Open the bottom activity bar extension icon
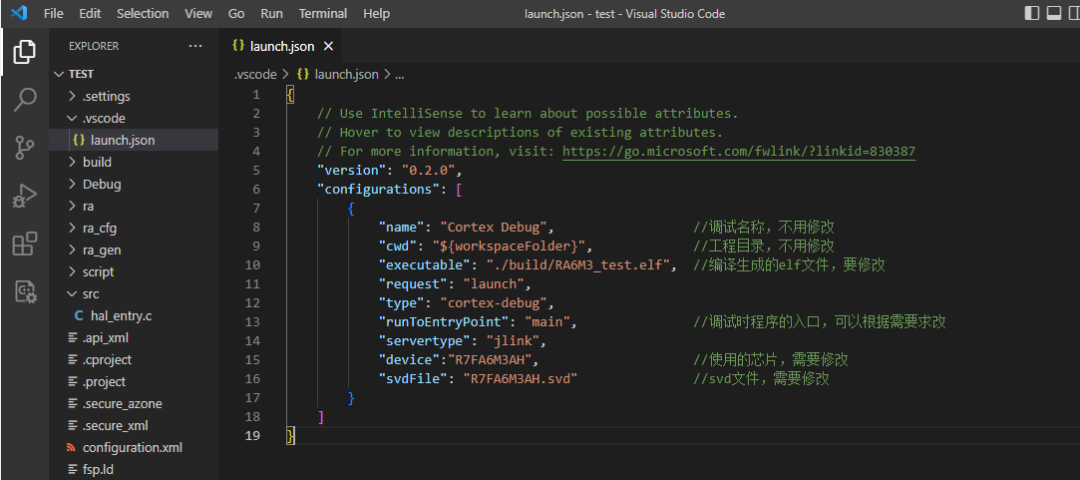Screen dimensions: 1080x480 tap(24, 292)
